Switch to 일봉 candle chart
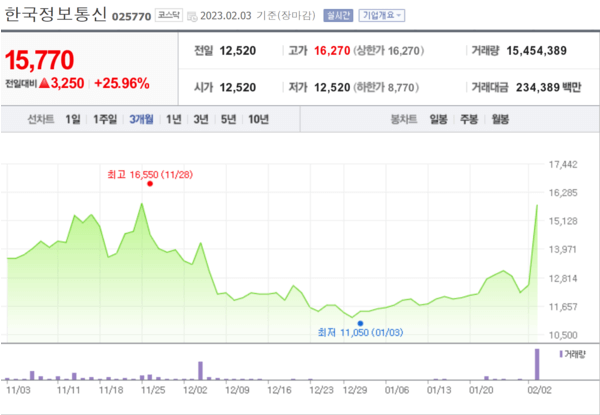600x415 pixels. 438,119
